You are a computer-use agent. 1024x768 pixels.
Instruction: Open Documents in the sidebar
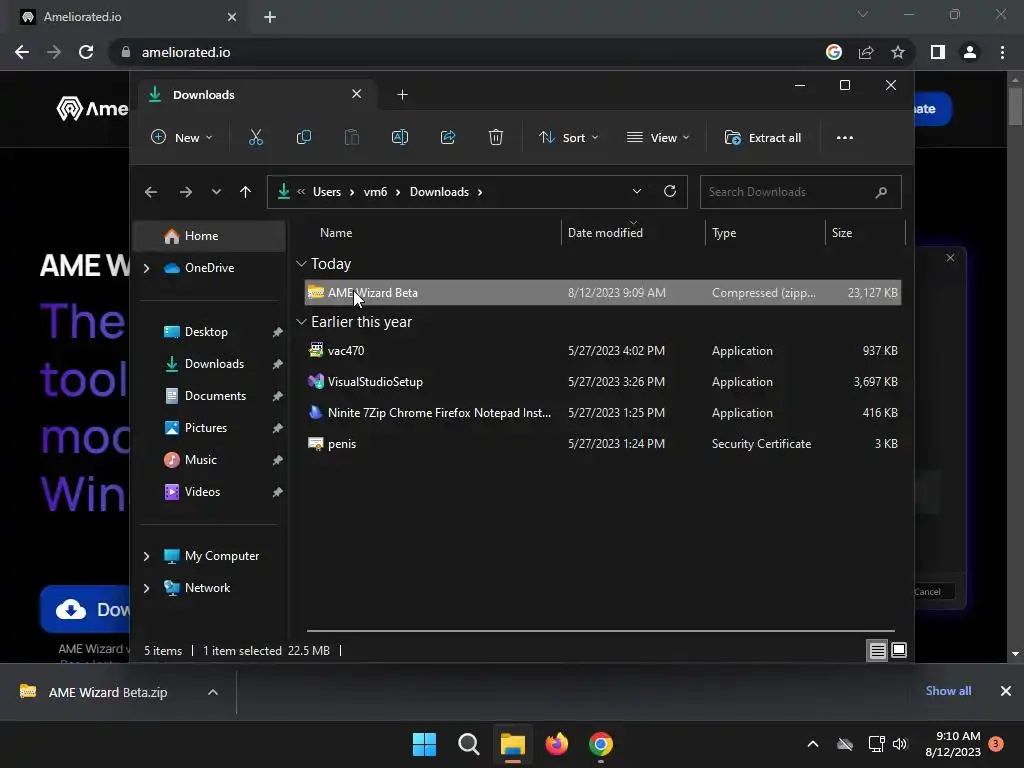point(215,396)
